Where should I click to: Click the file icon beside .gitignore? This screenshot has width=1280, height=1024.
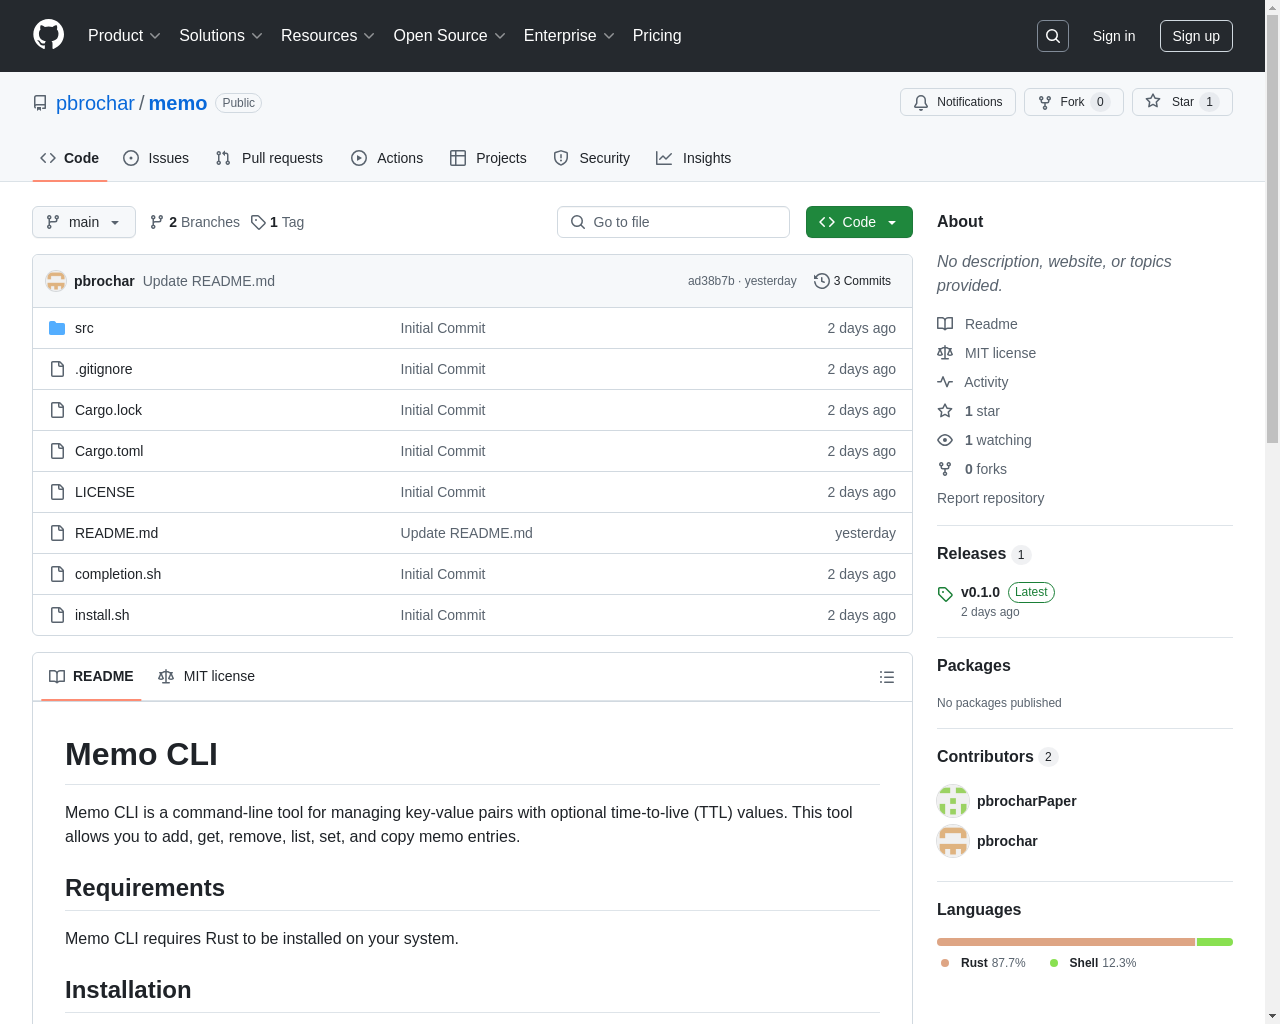point(57,369)
